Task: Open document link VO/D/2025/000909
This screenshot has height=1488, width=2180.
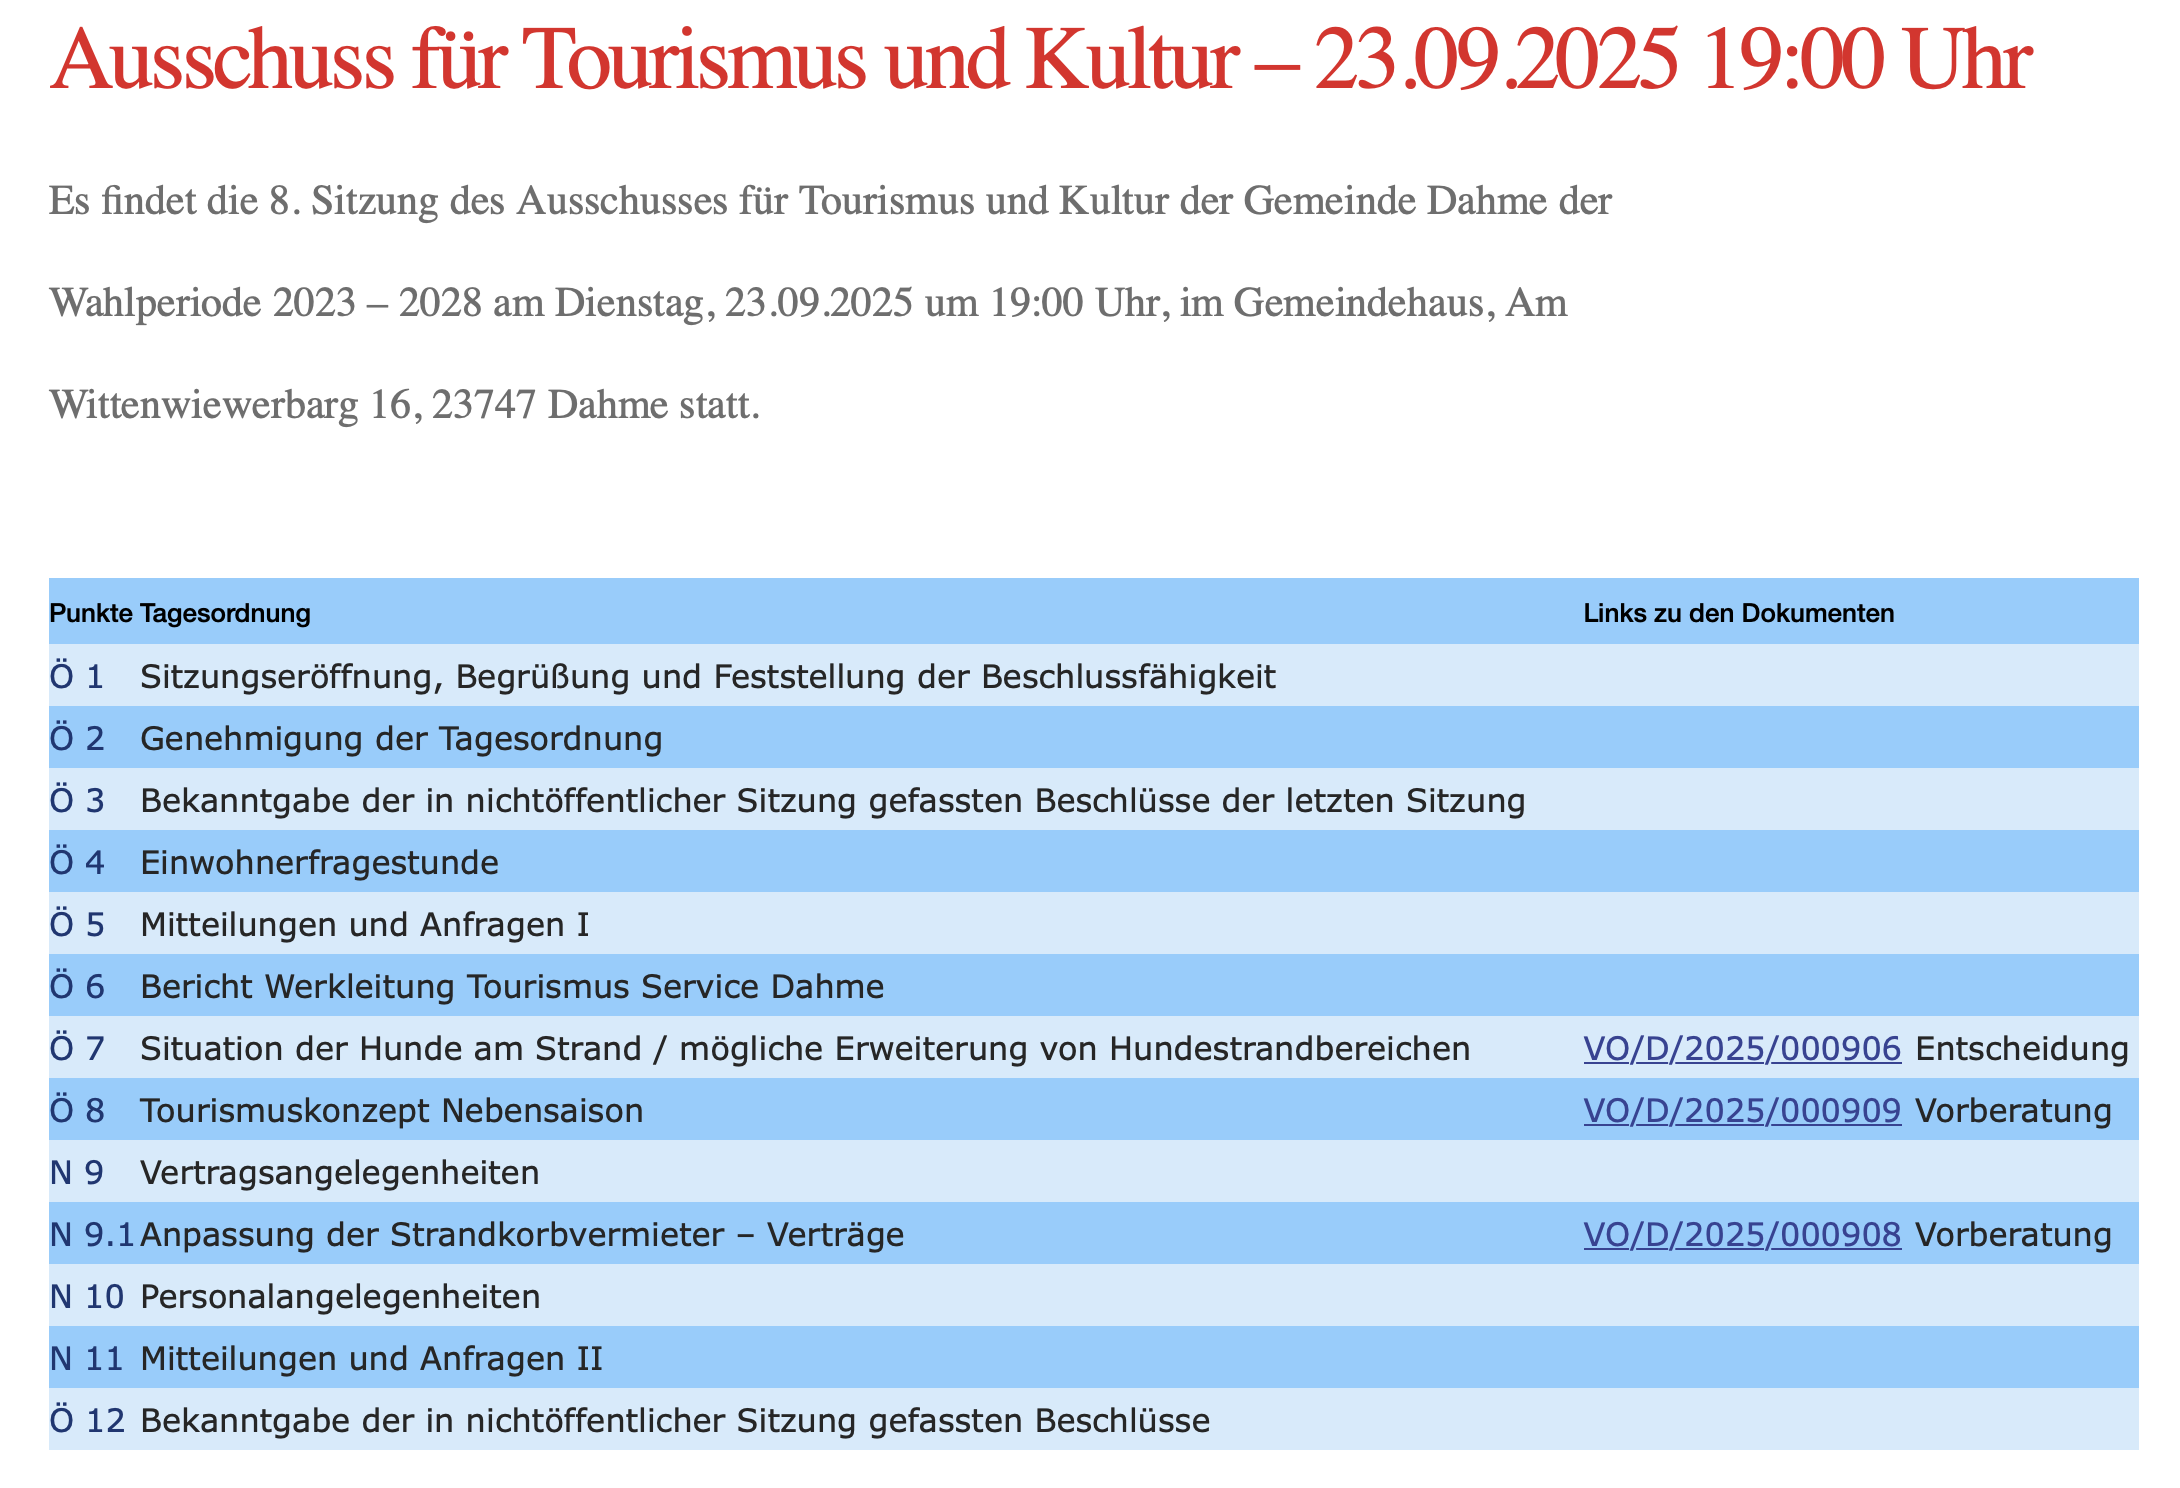Action: pyautogui.click(x=1741, y=1110)
